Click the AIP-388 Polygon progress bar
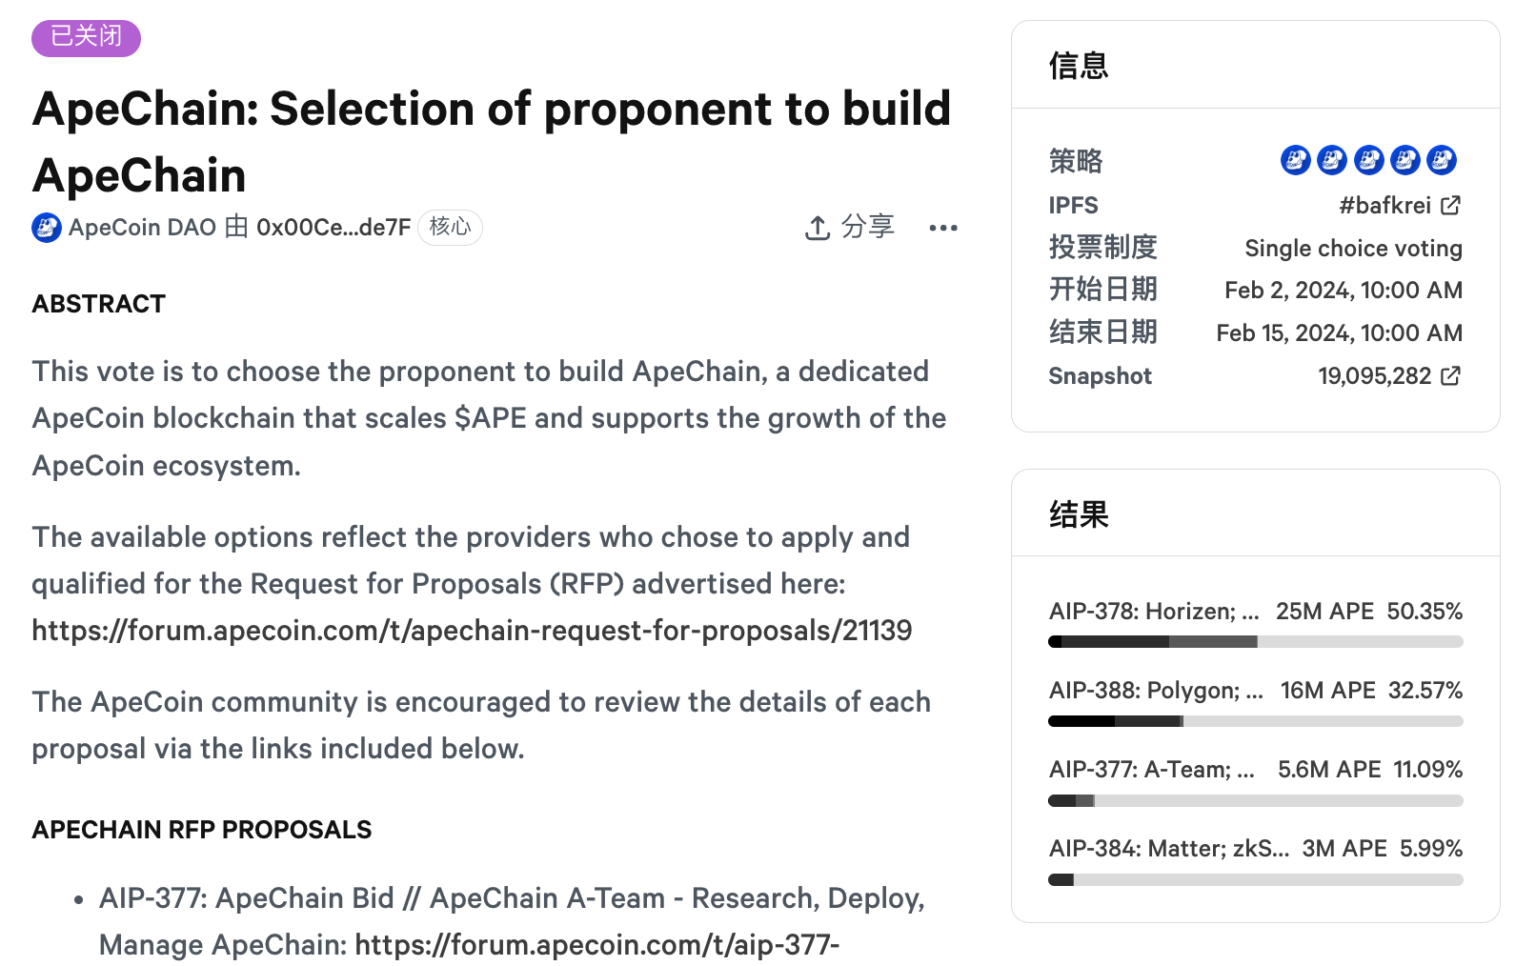 [x=1254, y=720]
